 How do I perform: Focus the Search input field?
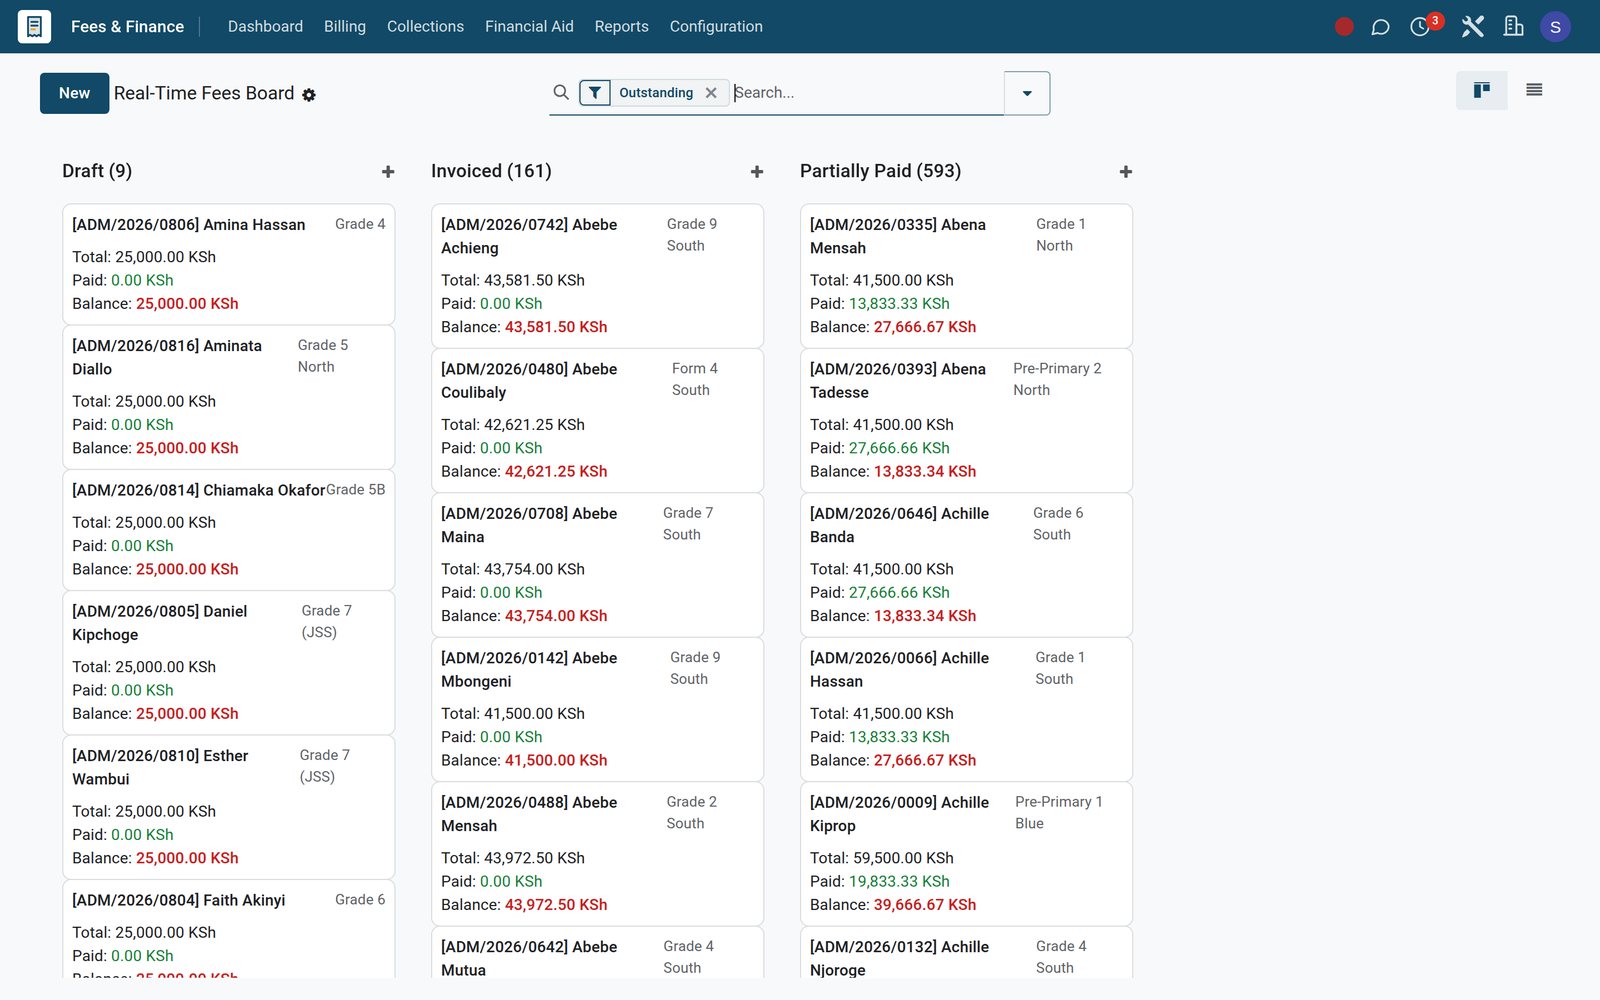point(866,93)
